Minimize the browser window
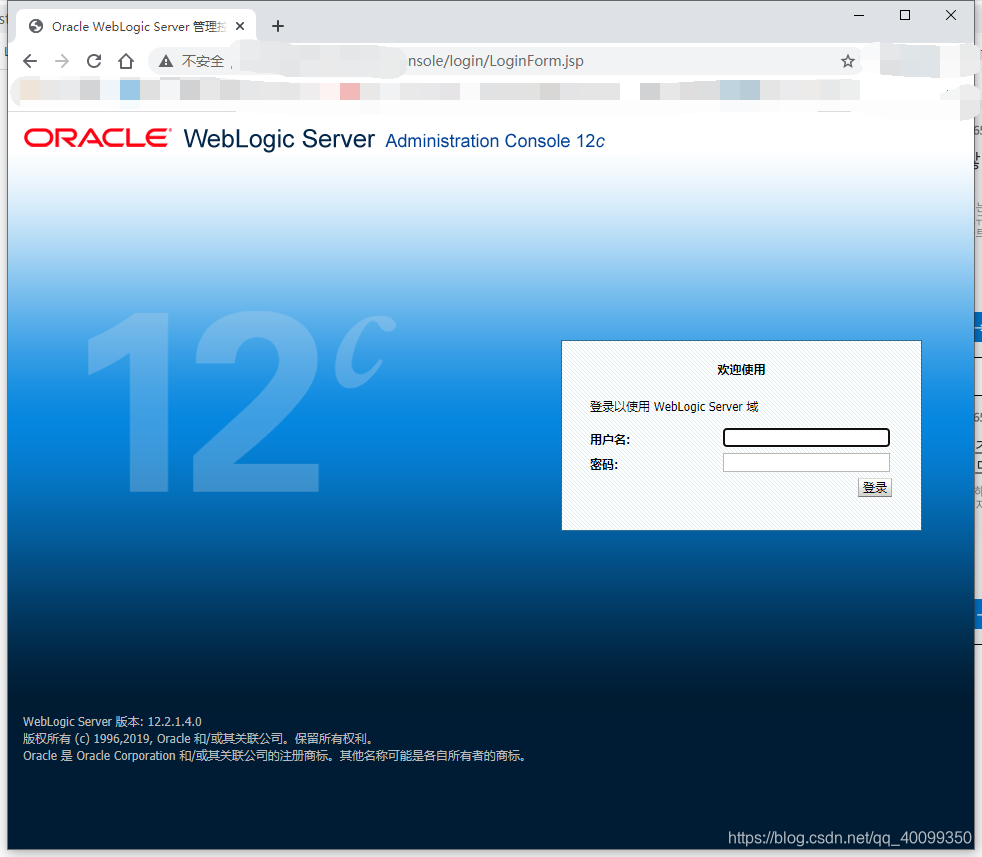Image resolution: width=982 pixels, height=857 pixels. (x=858, y=15)
